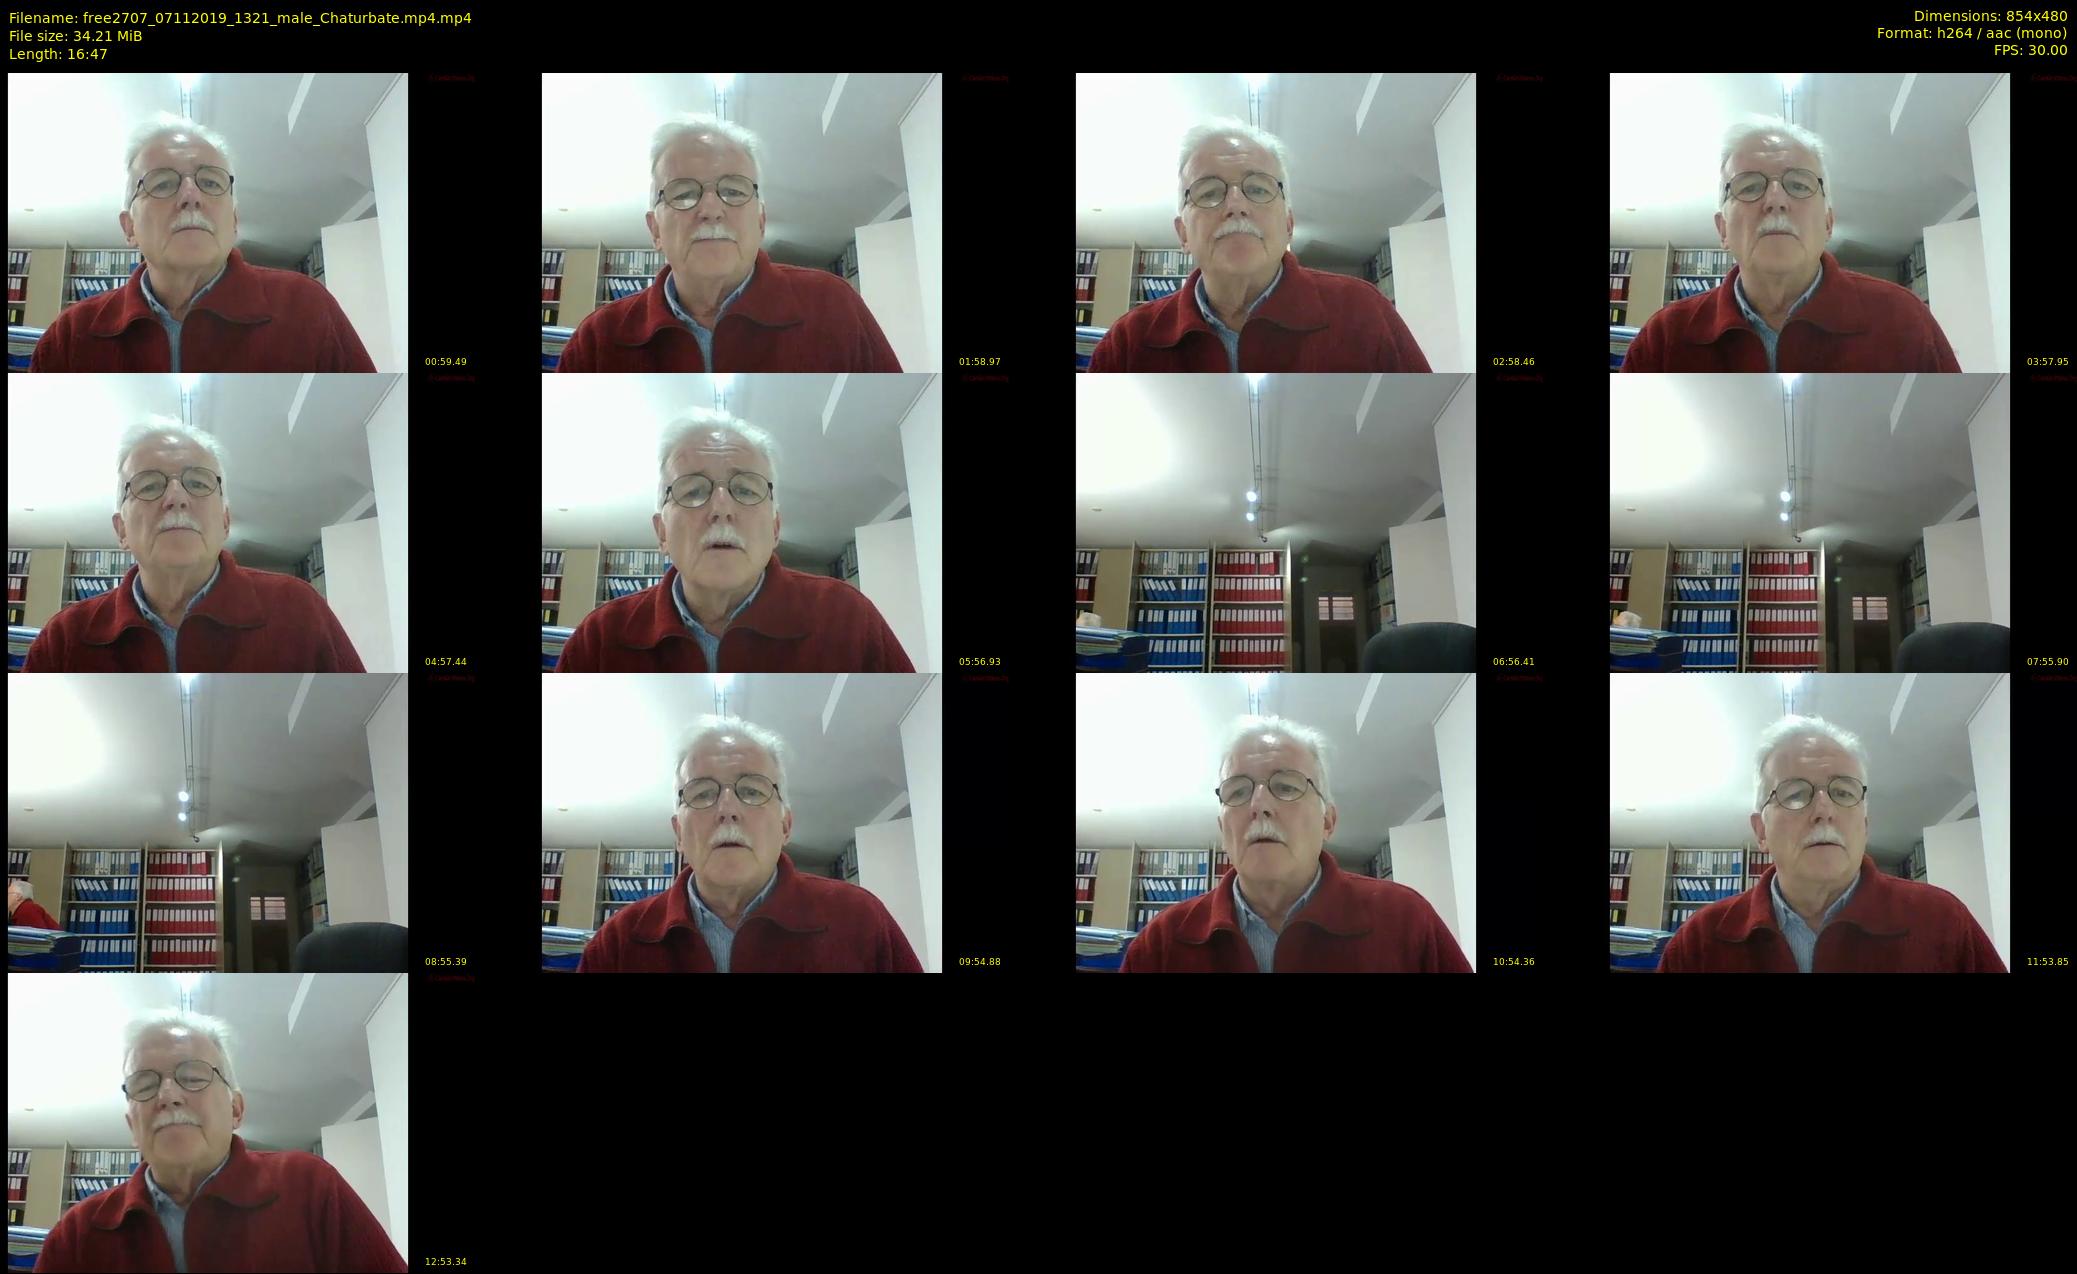This screenshot has height=1274, width=2077.
Task: Click the thumbnail at 02:58.46
Action: click(1275, 222)
